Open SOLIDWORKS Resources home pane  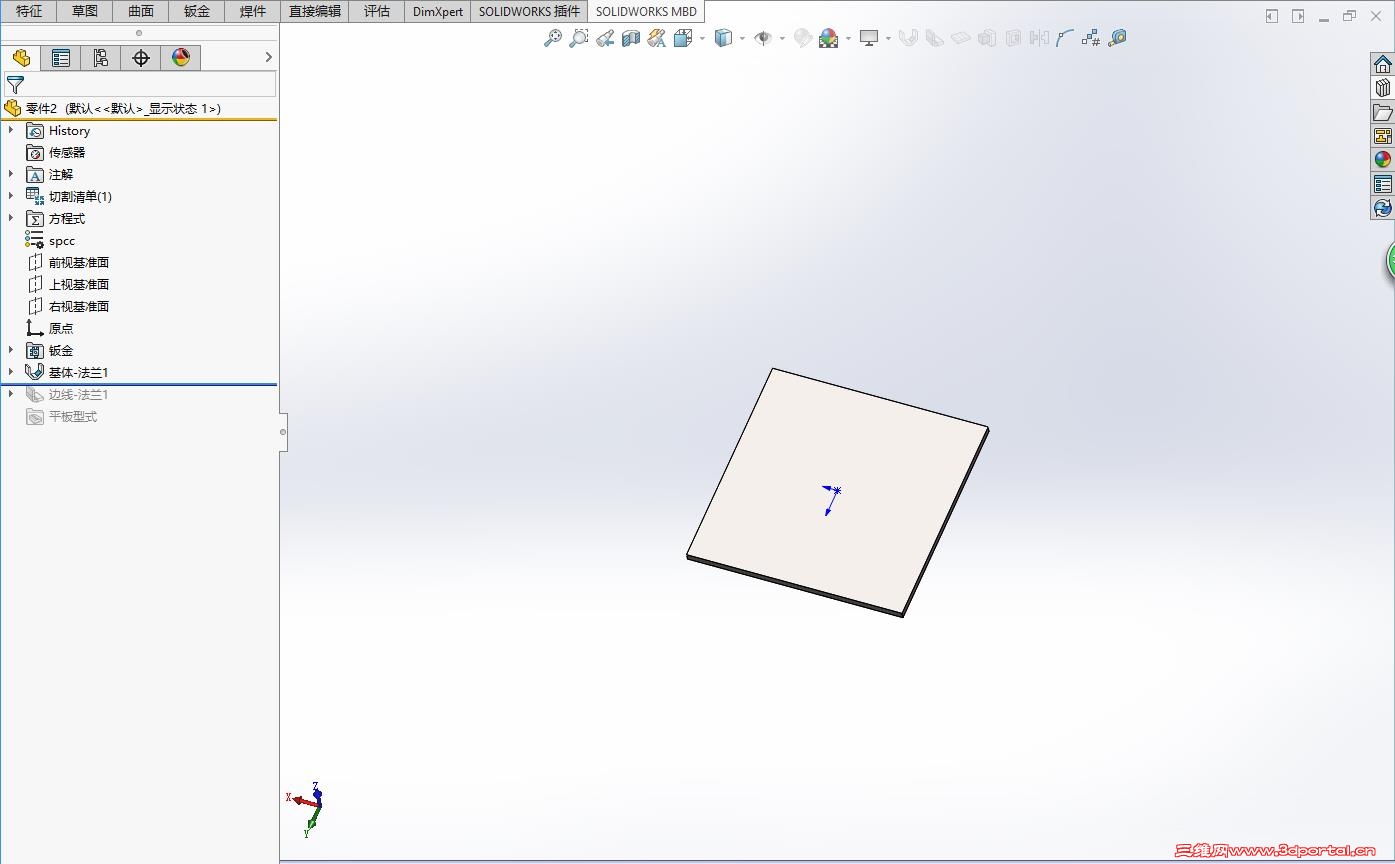point(1382,64)
